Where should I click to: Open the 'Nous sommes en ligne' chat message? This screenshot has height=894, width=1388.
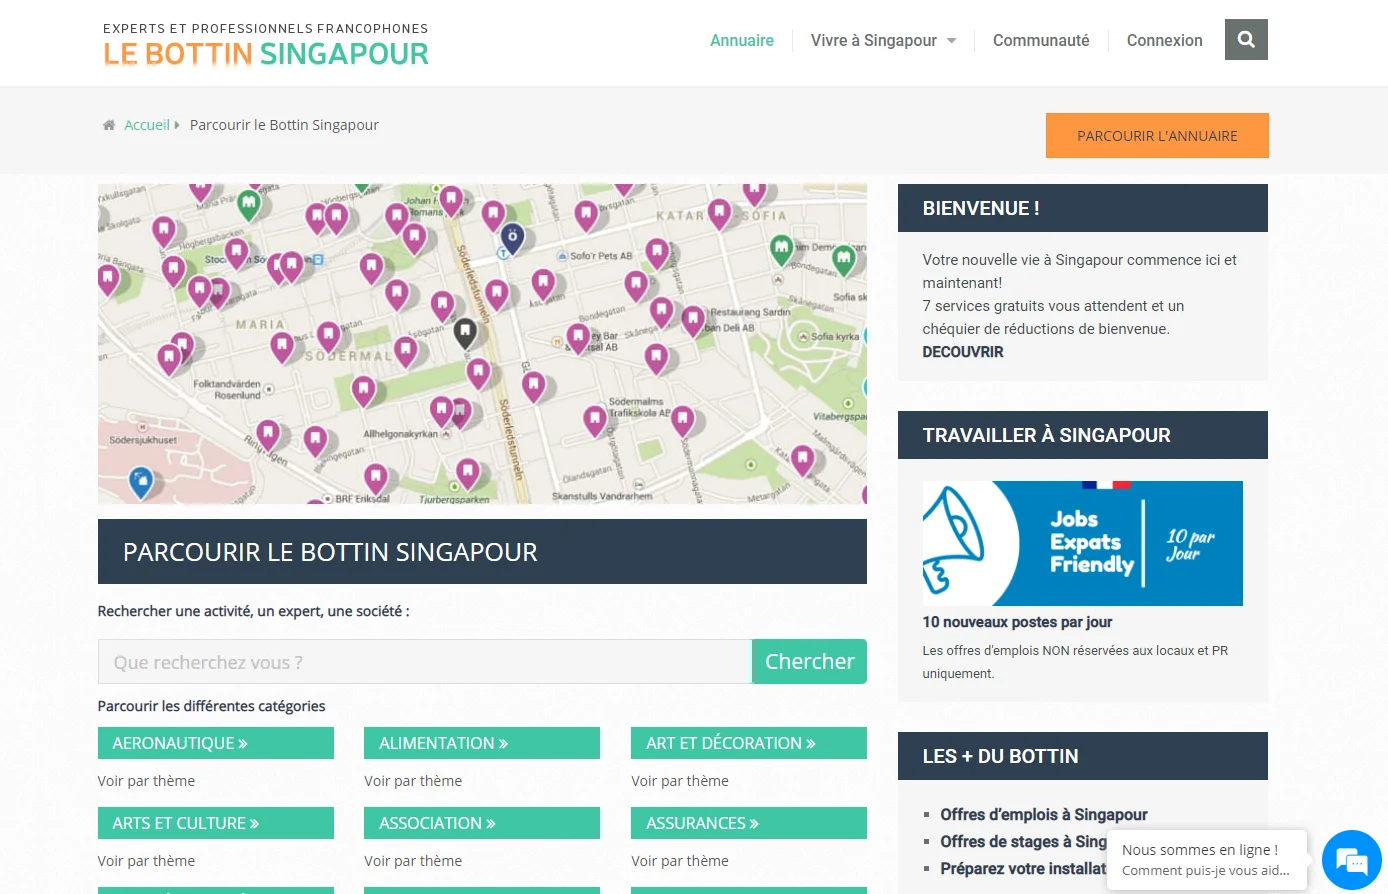pos(1207,859)
